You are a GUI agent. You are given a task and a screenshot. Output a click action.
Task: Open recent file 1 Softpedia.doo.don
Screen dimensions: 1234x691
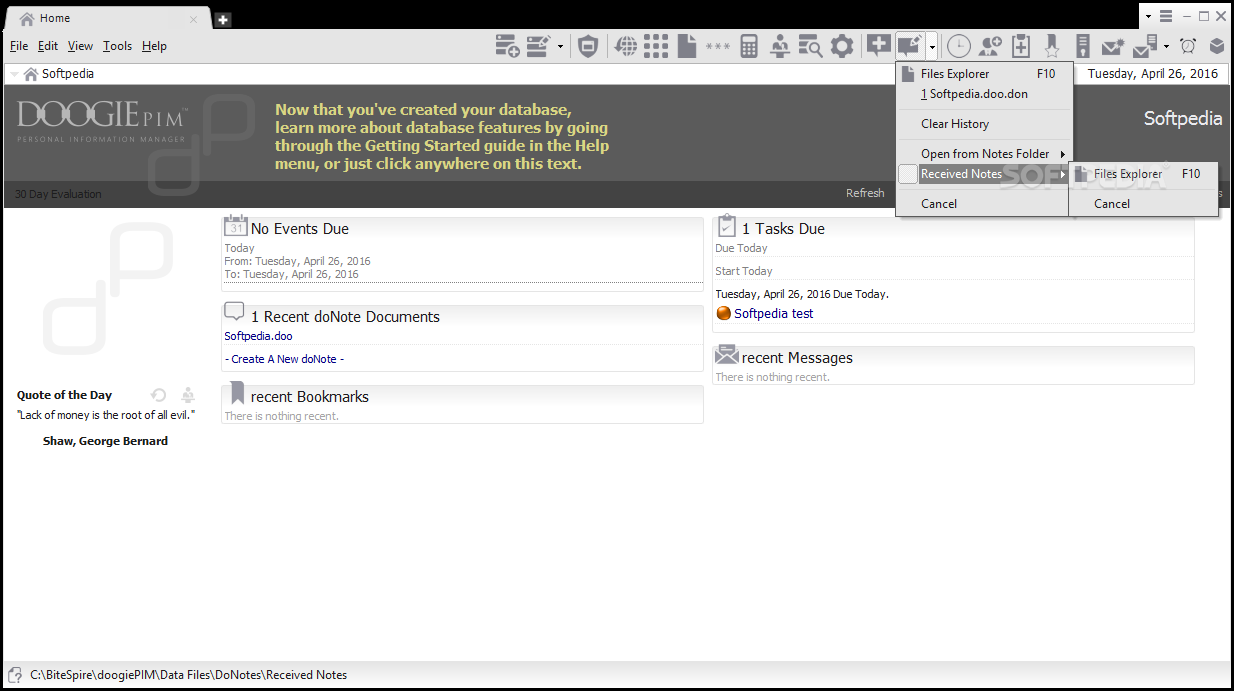pyautogui.click(x=984, y=94)
